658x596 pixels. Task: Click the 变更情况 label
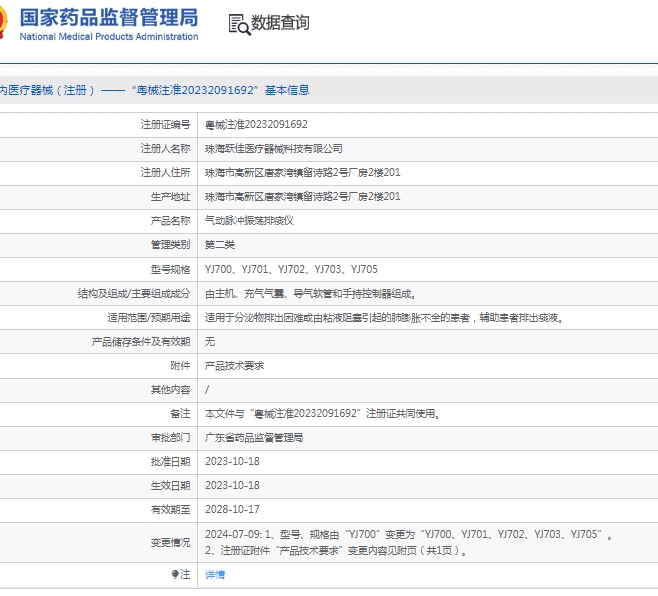point(170,542)
